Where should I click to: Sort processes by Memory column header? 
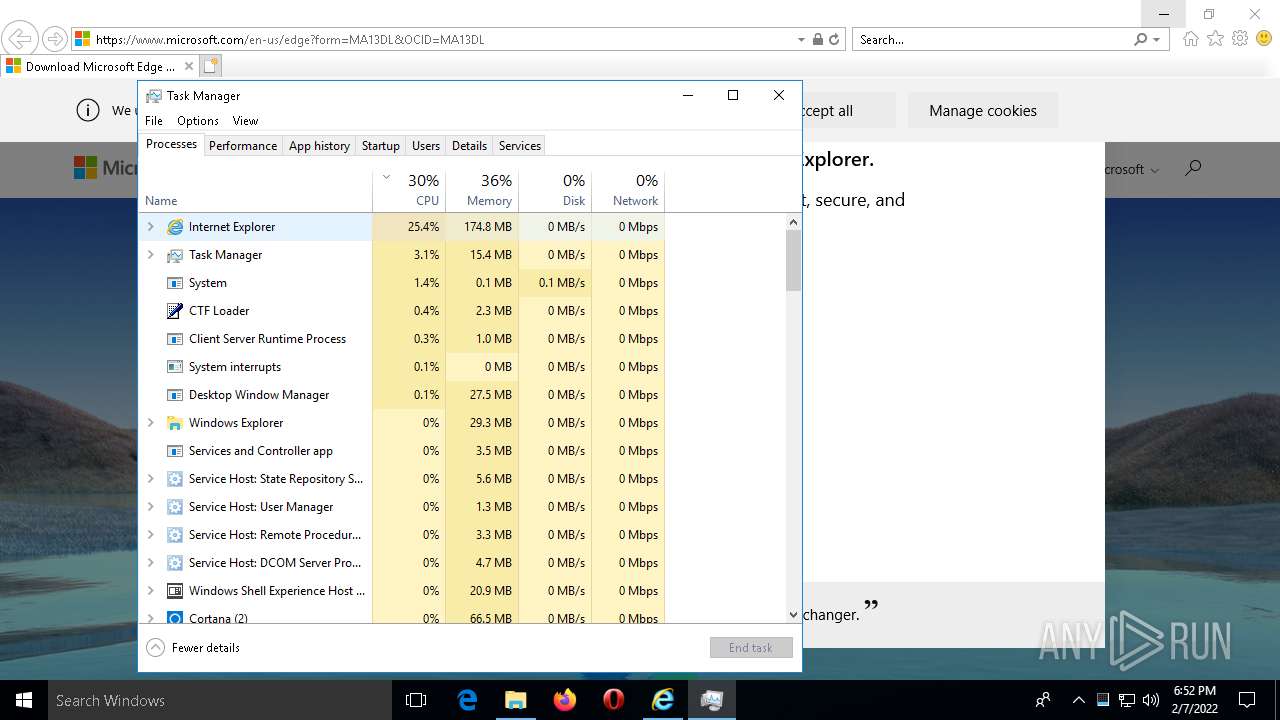coord(482,189)
